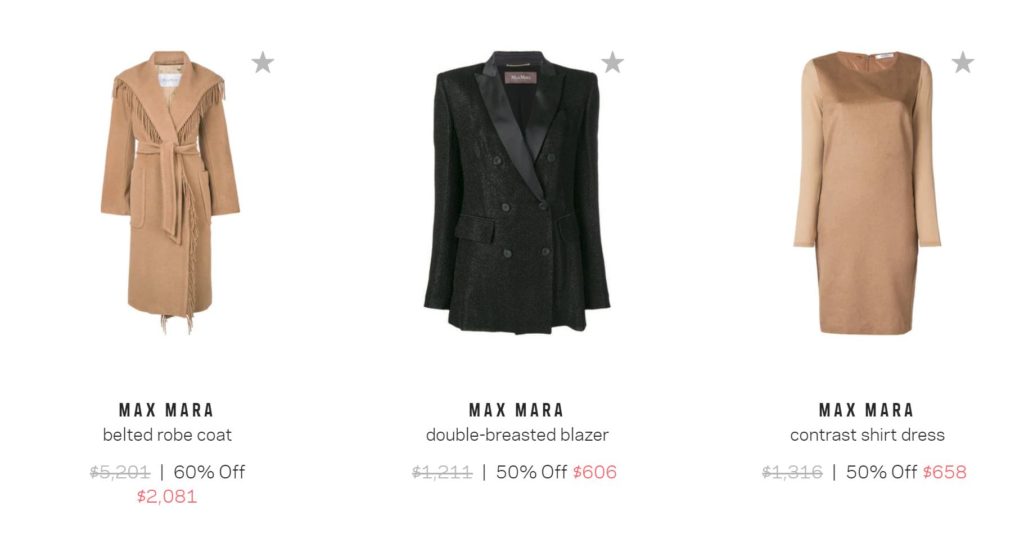This screenshot has width=1024, height=533.
Task: Star the double-breasted blazer as favorite
Action: click(613, 63)
